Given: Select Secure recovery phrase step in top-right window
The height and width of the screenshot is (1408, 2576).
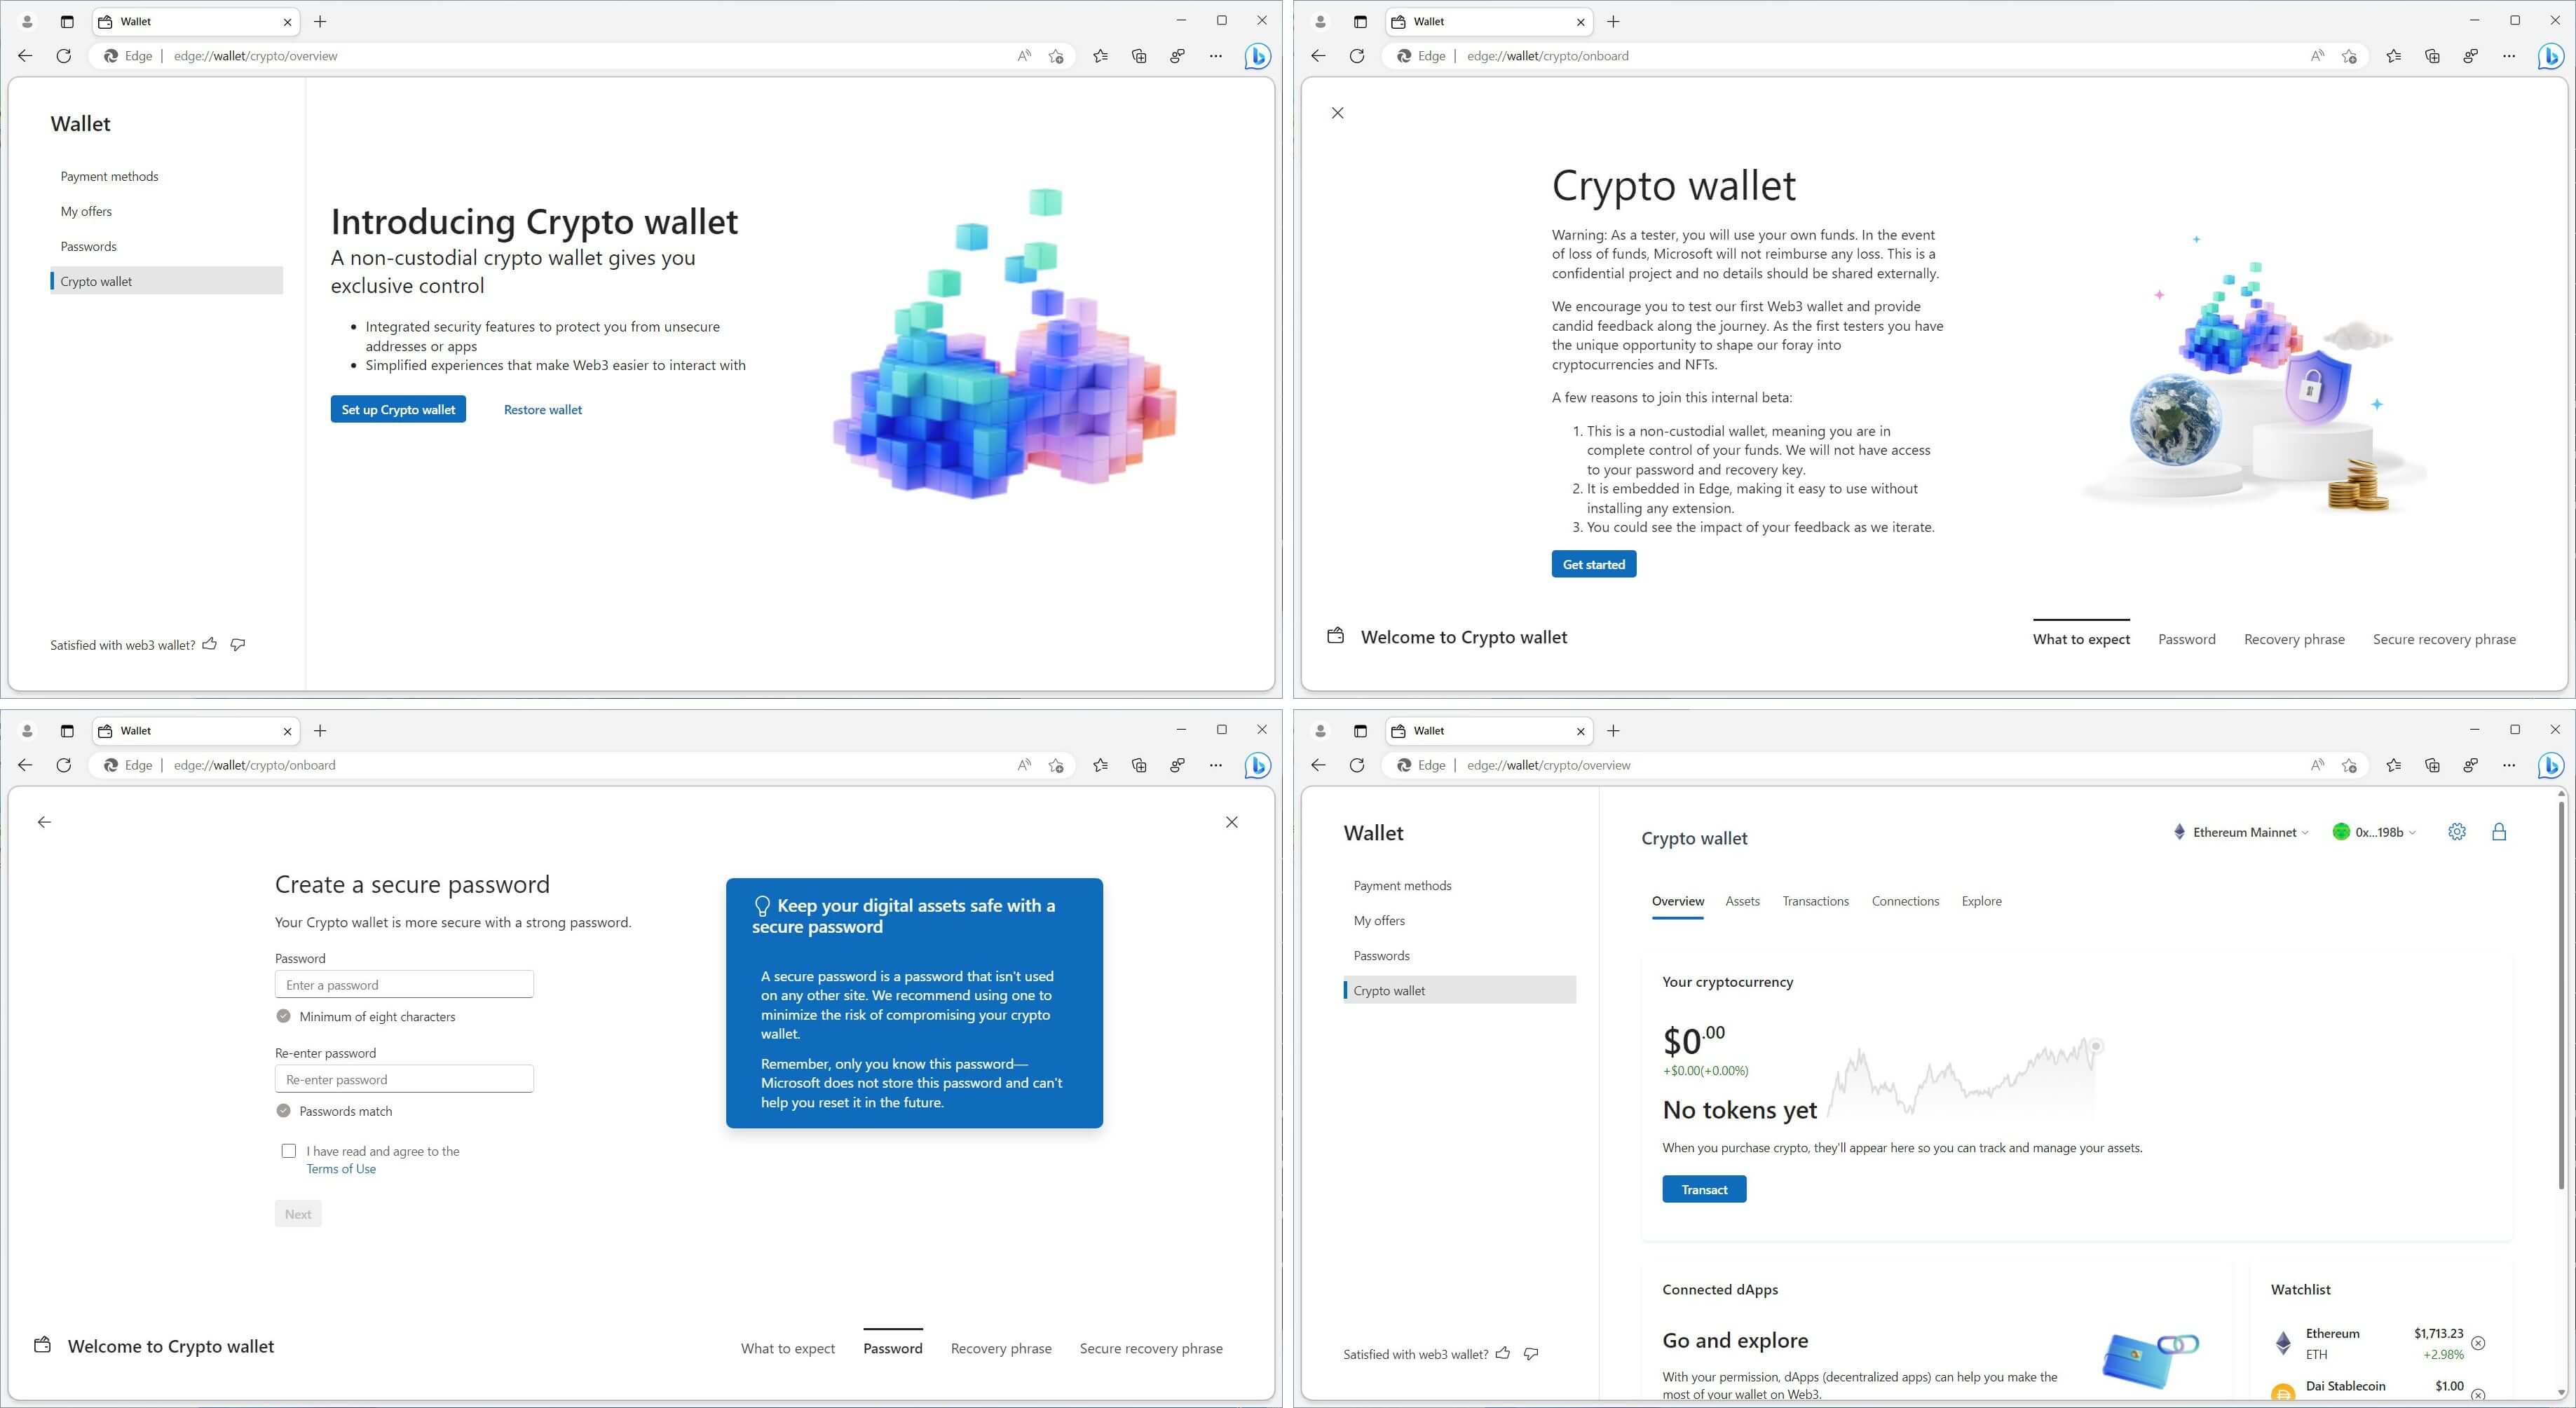Looking at the screenshot, I should (x=2444, y=639).
